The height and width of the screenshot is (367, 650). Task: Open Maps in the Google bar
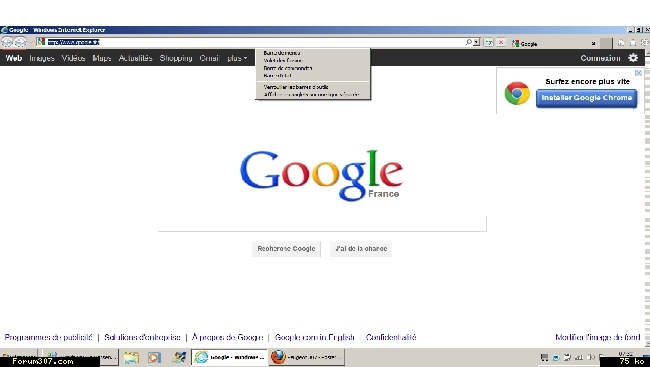(x=102, y=58)
